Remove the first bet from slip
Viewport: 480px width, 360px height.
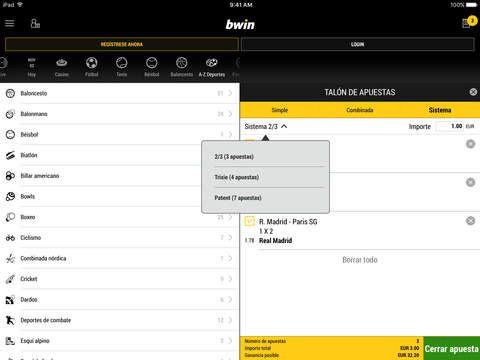[x=470, y=144]
